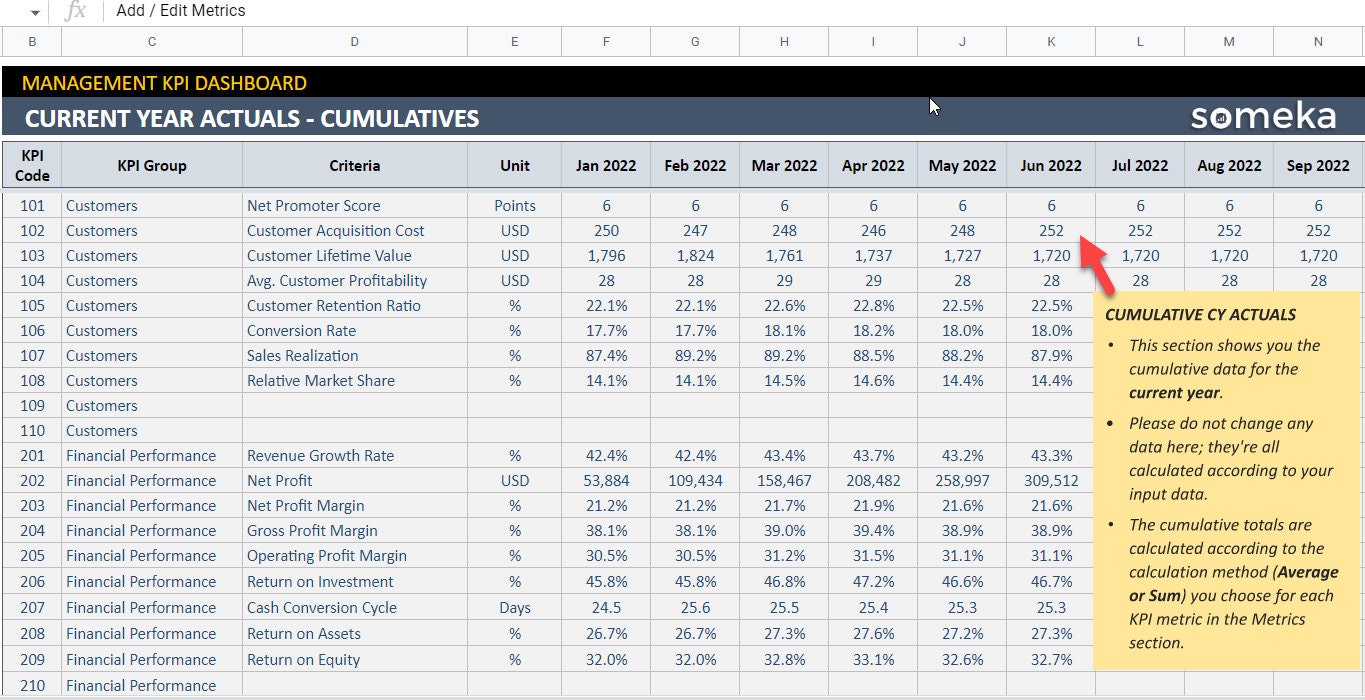Select the Return on Equity cell
The image size is (1365, 700).
tap(355, 659)
